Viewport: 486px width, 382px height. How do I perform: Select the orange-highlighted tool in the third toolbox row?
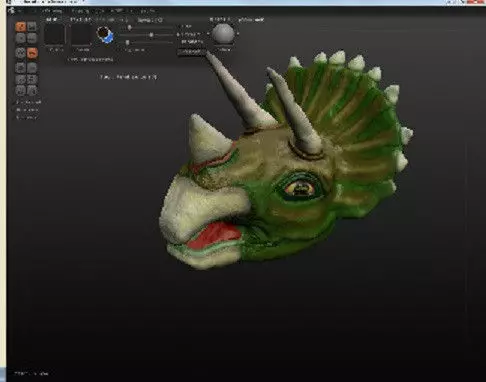(x=32, y=53)
